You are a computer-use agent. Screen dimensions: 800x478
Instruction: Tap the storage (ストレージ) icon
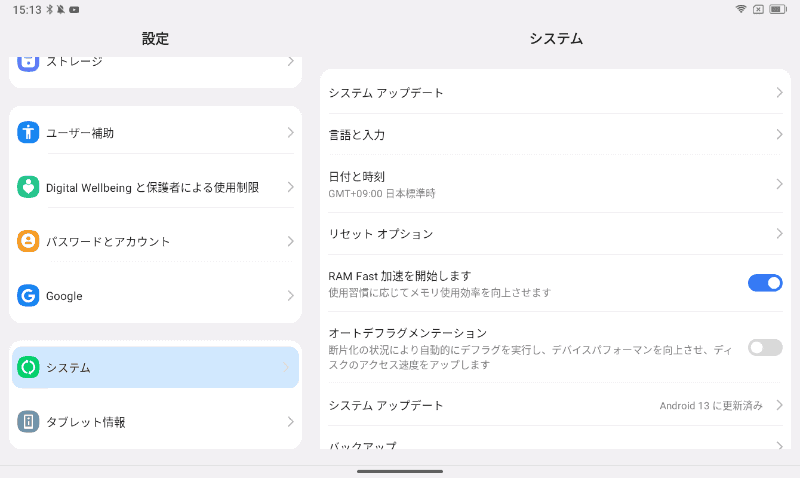coord(28,62)
